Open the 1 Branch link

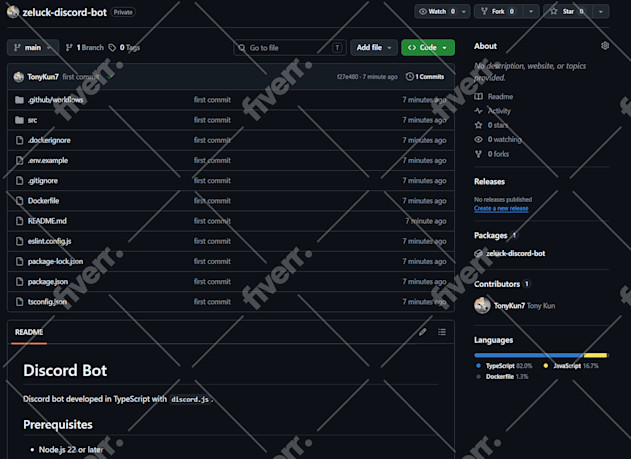pos(85,47)
